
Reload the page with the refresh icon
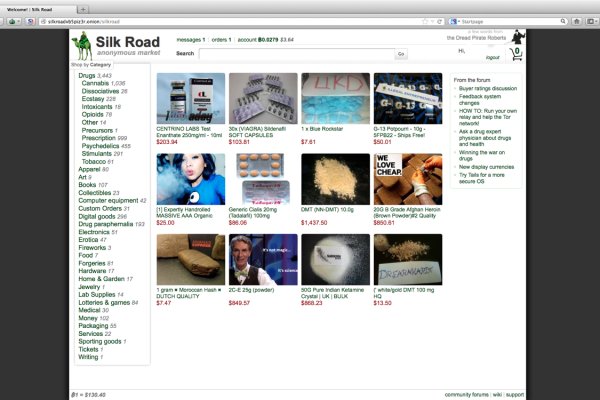point(440,21)
